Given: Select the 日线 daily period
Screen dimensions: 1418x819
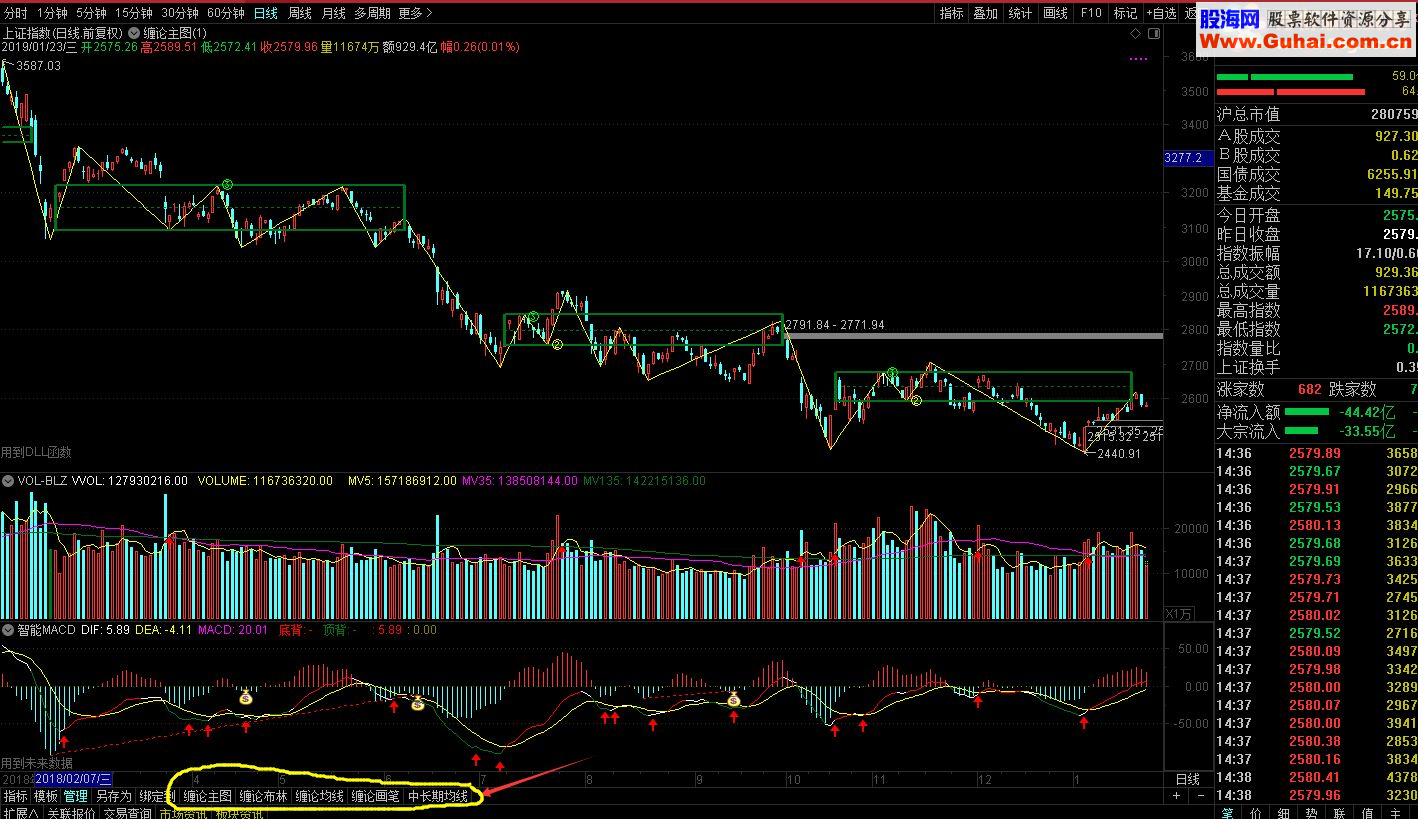Looking at the screenshot, I should pos(266,13).
